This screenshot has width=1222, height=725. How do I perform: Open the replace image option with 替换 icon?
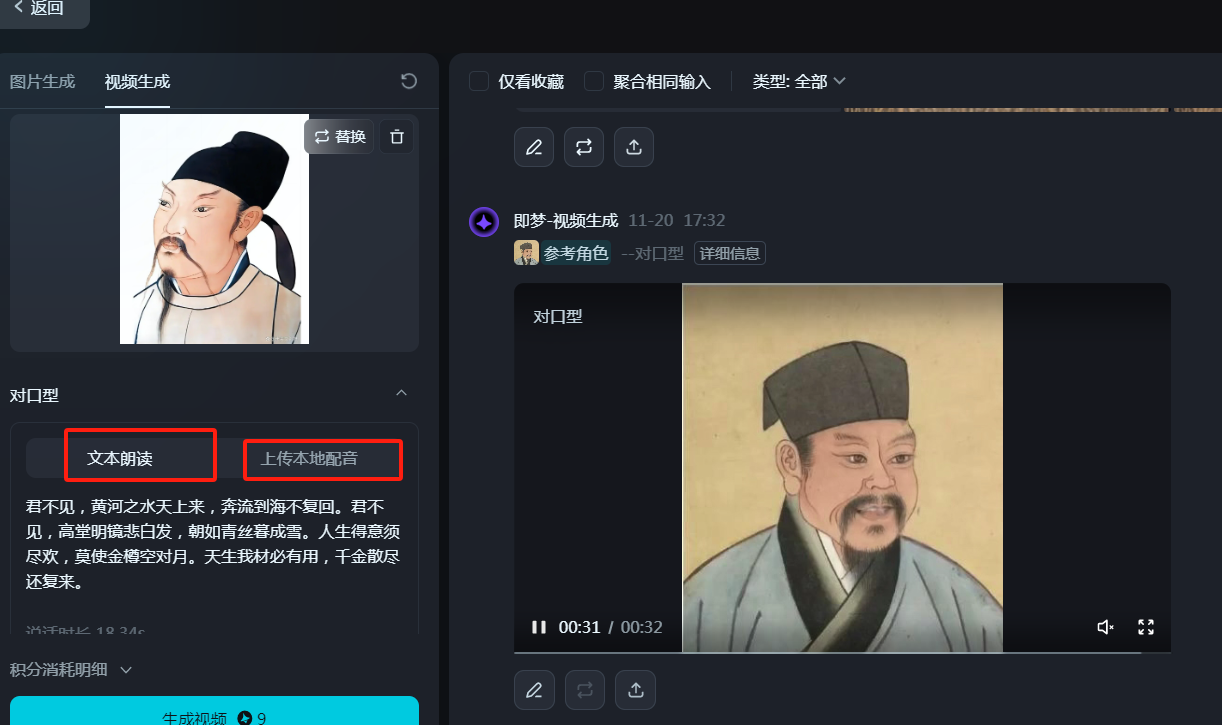tap(338, 136)
